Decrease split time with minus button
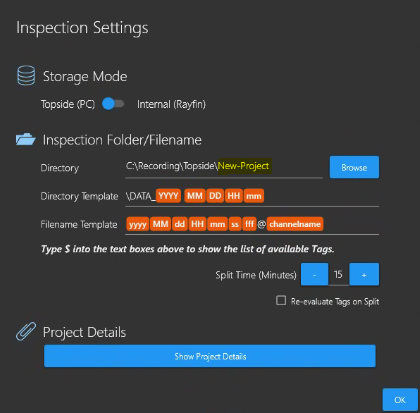The height and width of the screenshot is (413, 420). tap(314, 274)
